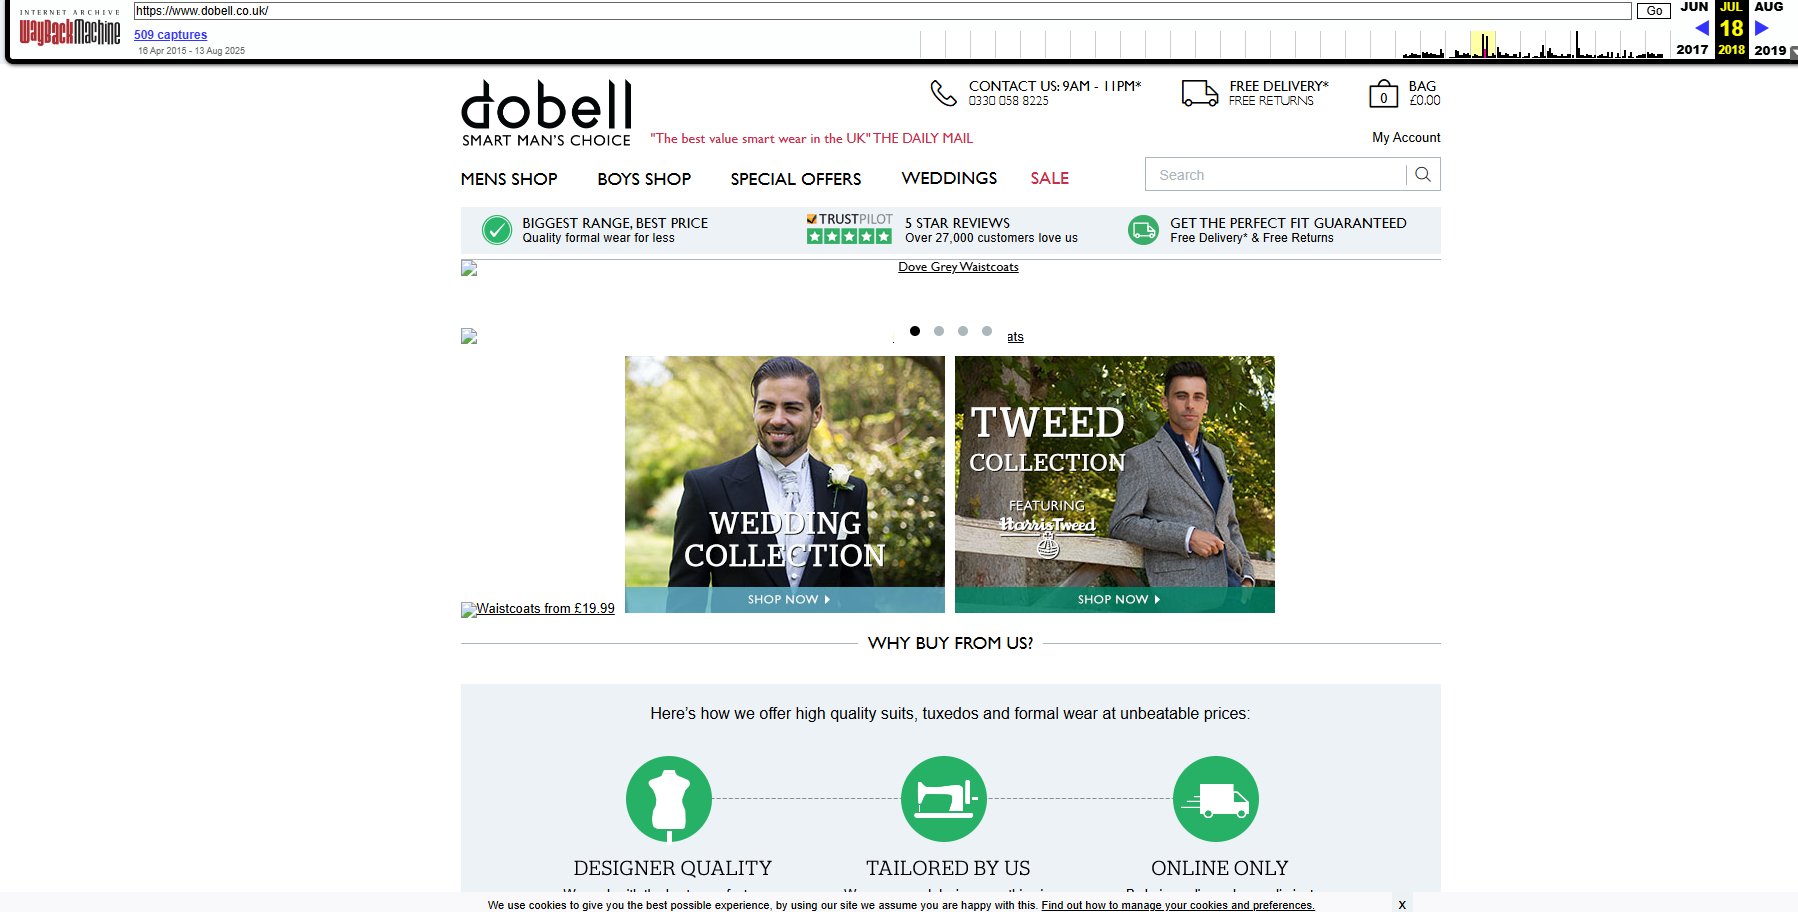Open the Weddings menu item
The width and height of the screenshot is (1798, 912).
[949, 178]
